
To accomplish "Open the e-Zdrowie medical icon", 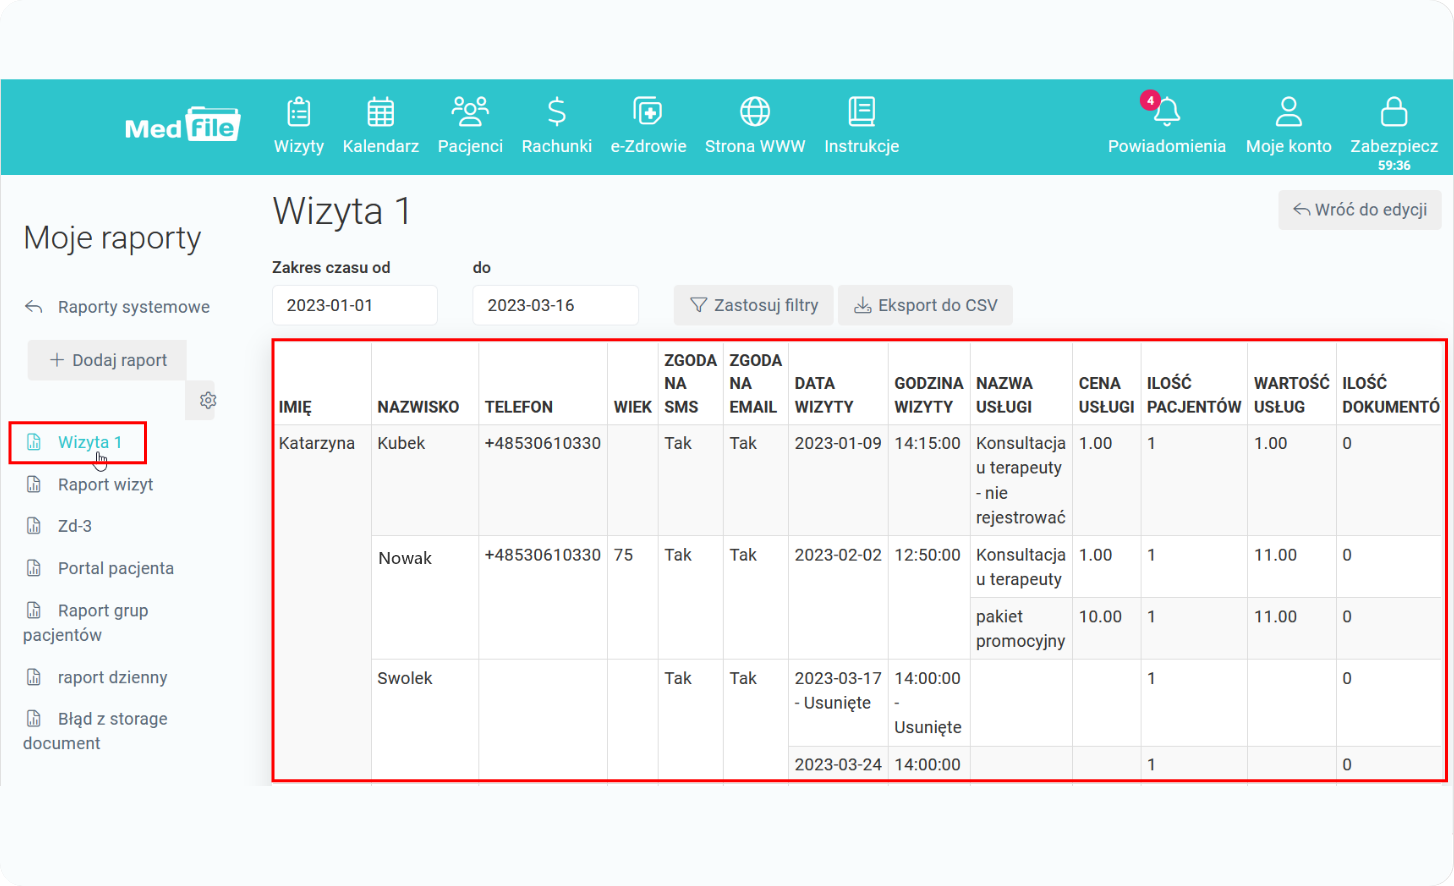I will [x=648, y=112].
